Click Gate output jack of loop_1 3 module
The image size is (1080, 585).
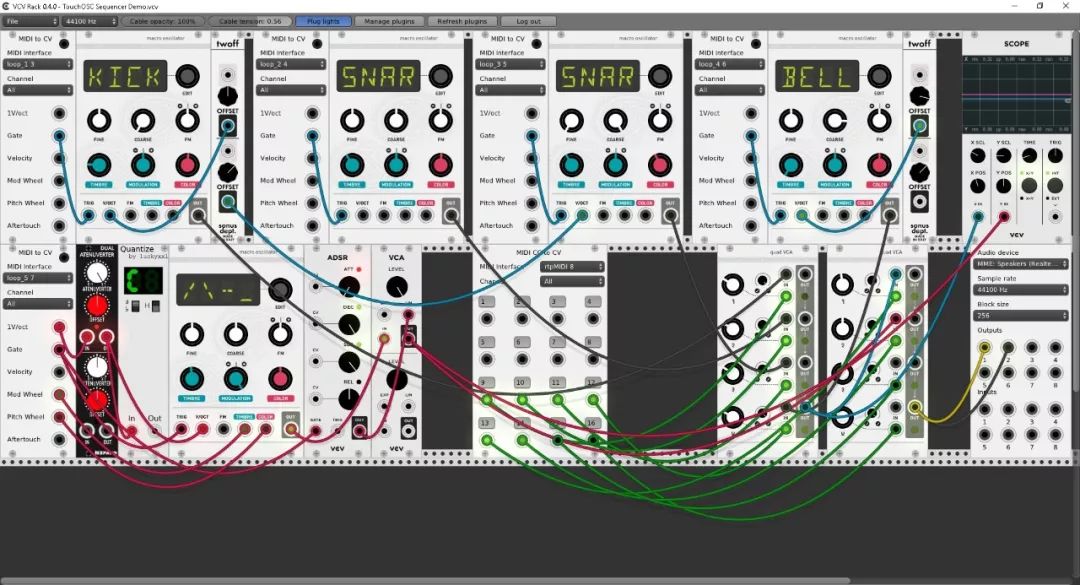[59, 136]
